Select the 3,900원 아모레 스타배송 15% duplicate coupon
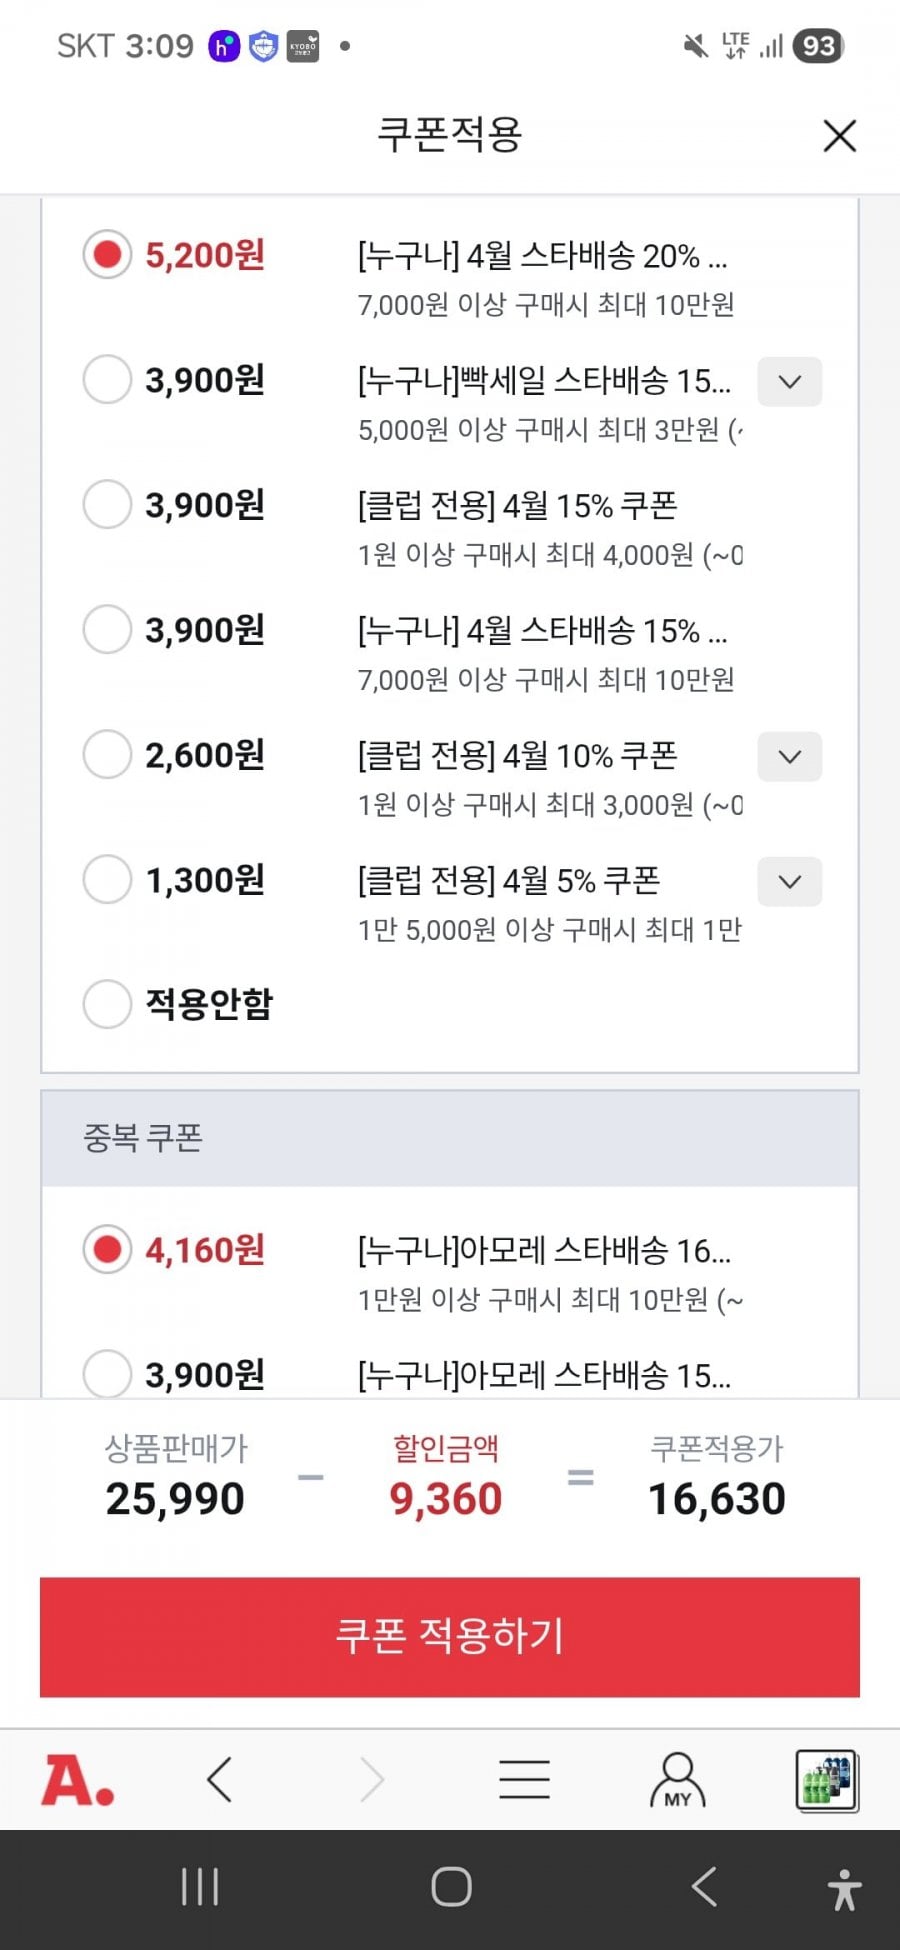 pos(107,1374)
